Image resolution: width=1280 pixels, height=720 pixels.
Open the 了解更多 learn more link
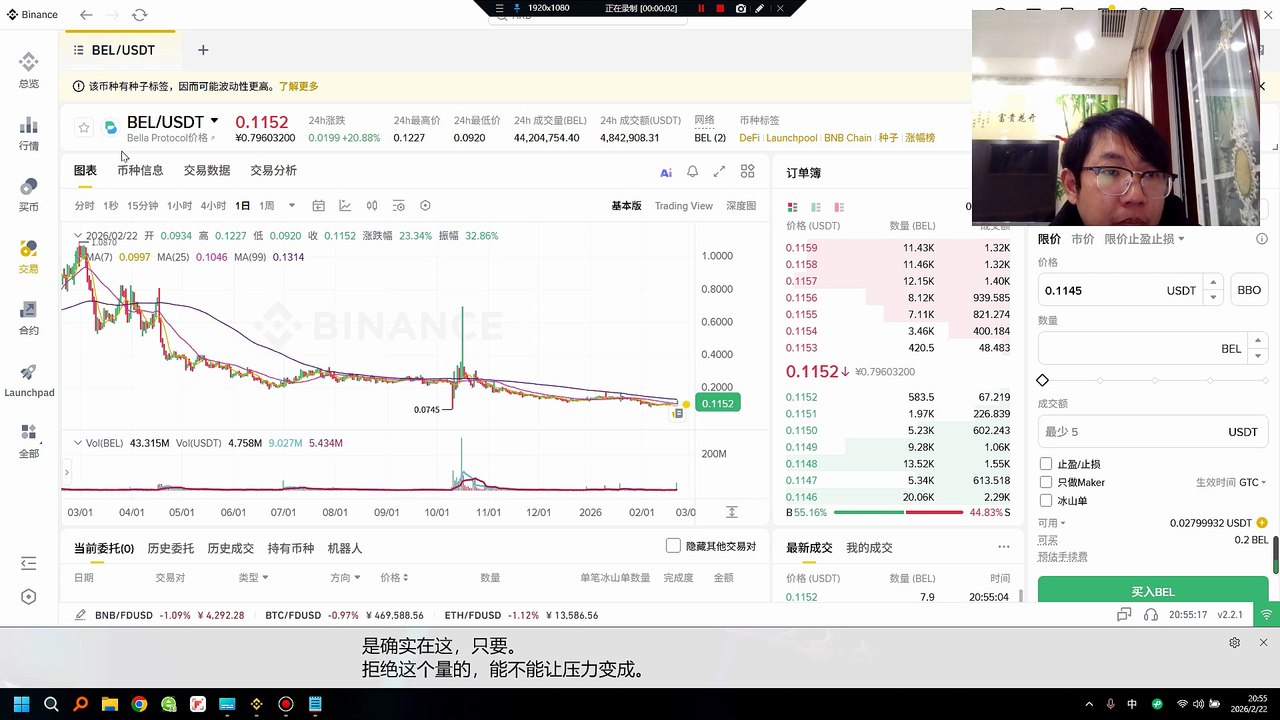(x=298, y=87)
